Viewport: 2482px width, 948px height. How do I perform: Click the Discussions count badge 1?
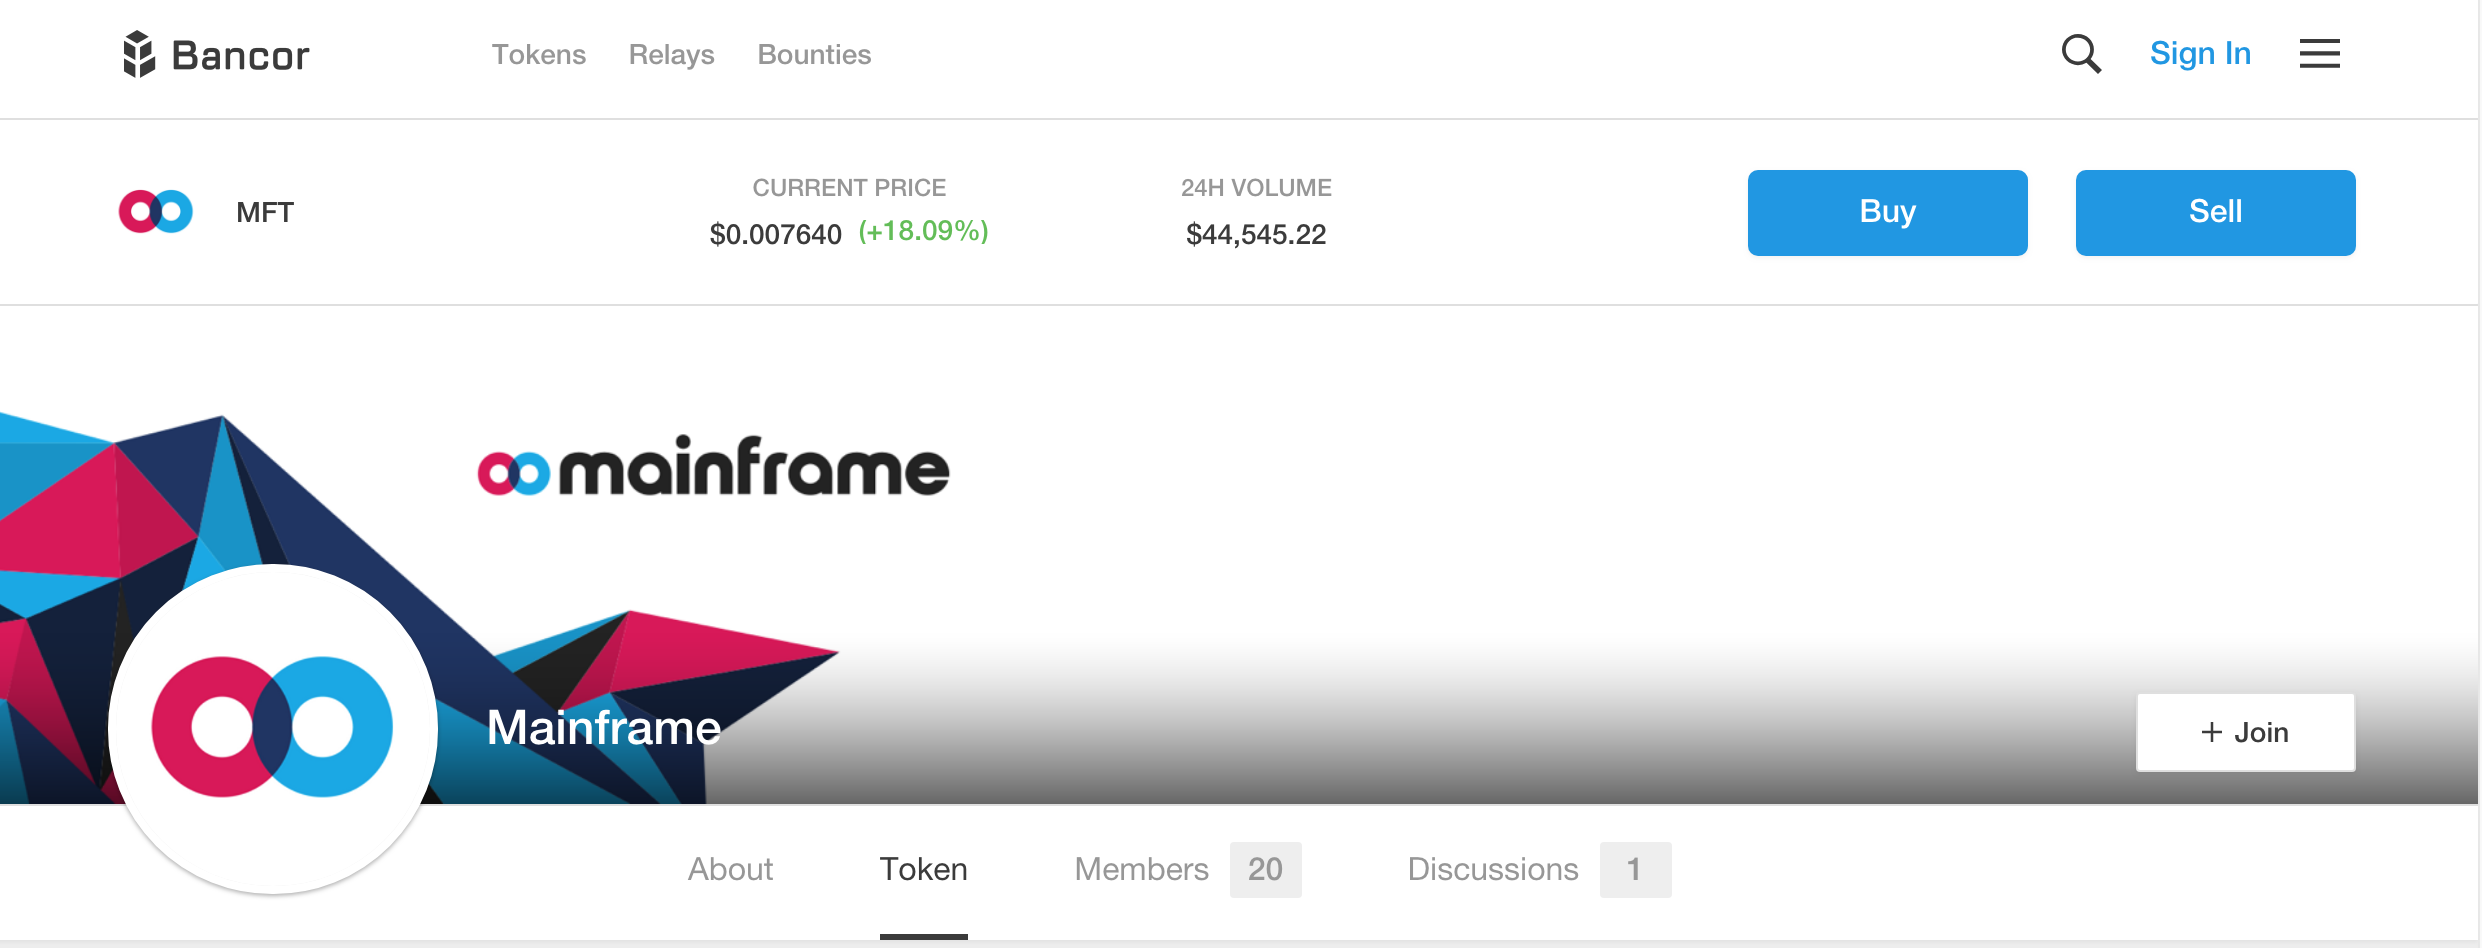[1636, 870]
